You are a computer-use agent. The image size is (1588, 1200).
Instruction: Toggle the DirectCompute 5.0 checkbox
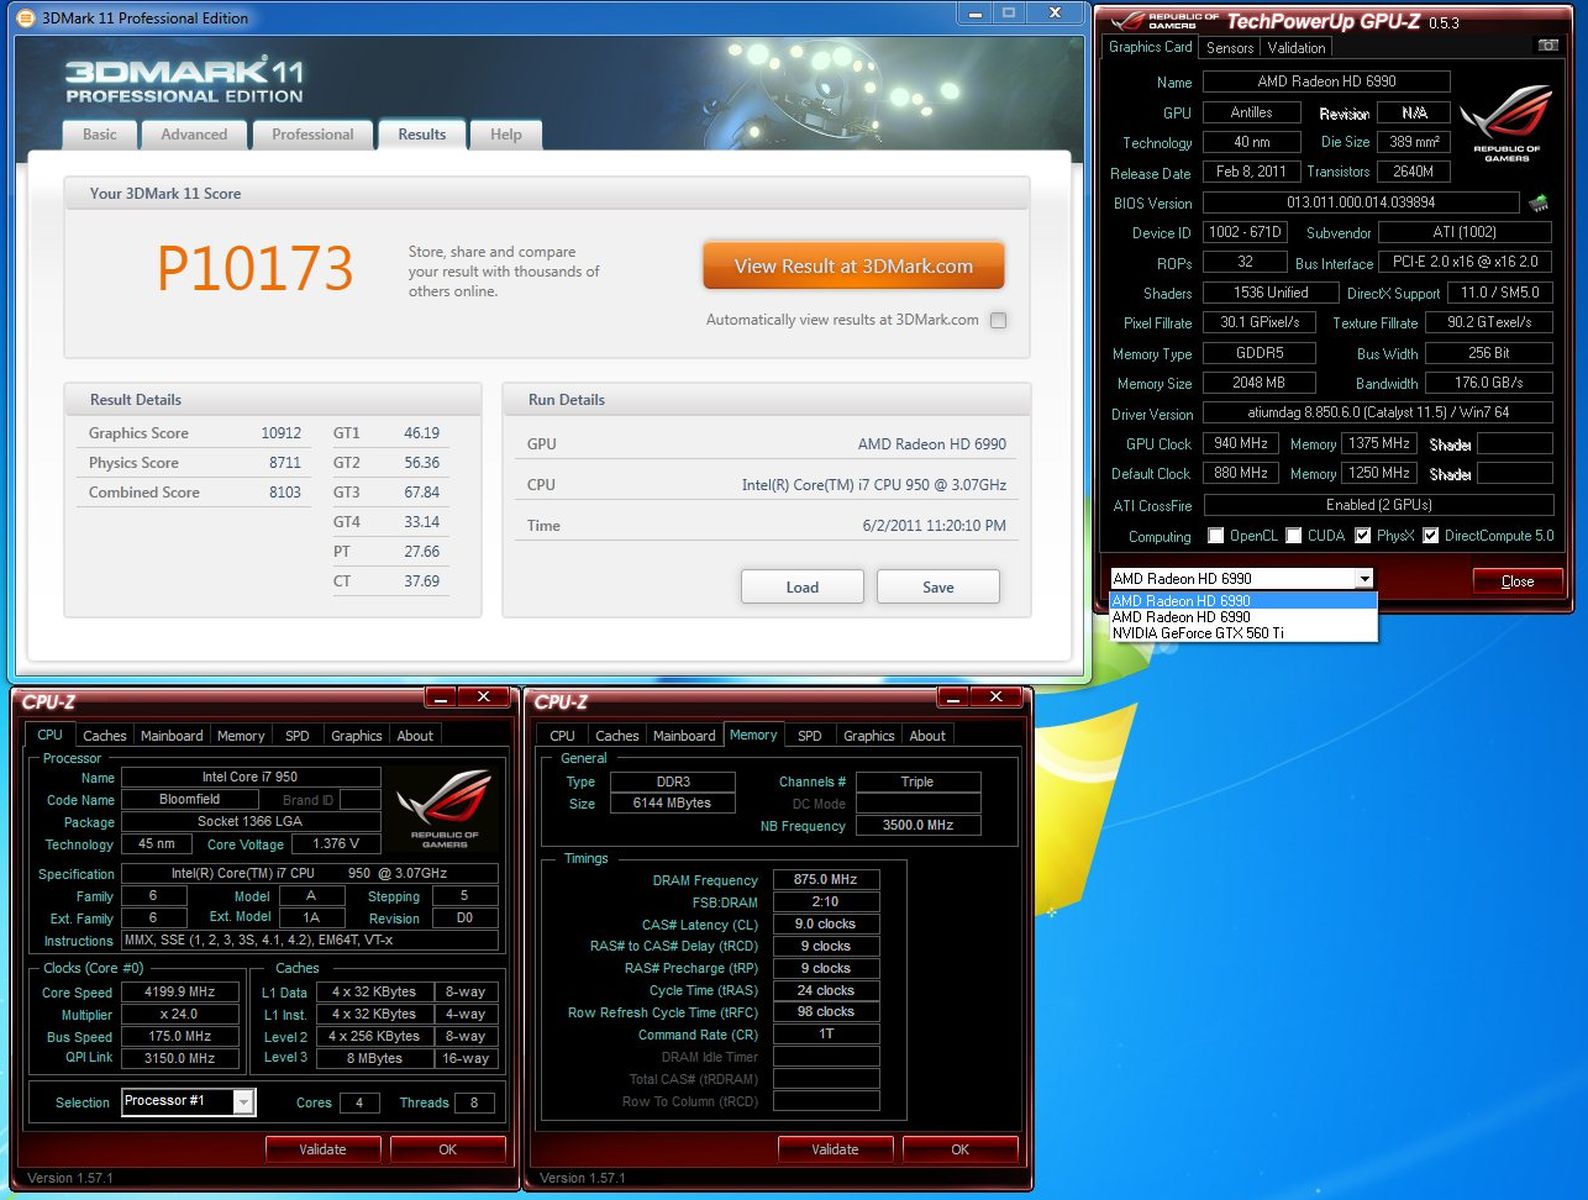1431,535
